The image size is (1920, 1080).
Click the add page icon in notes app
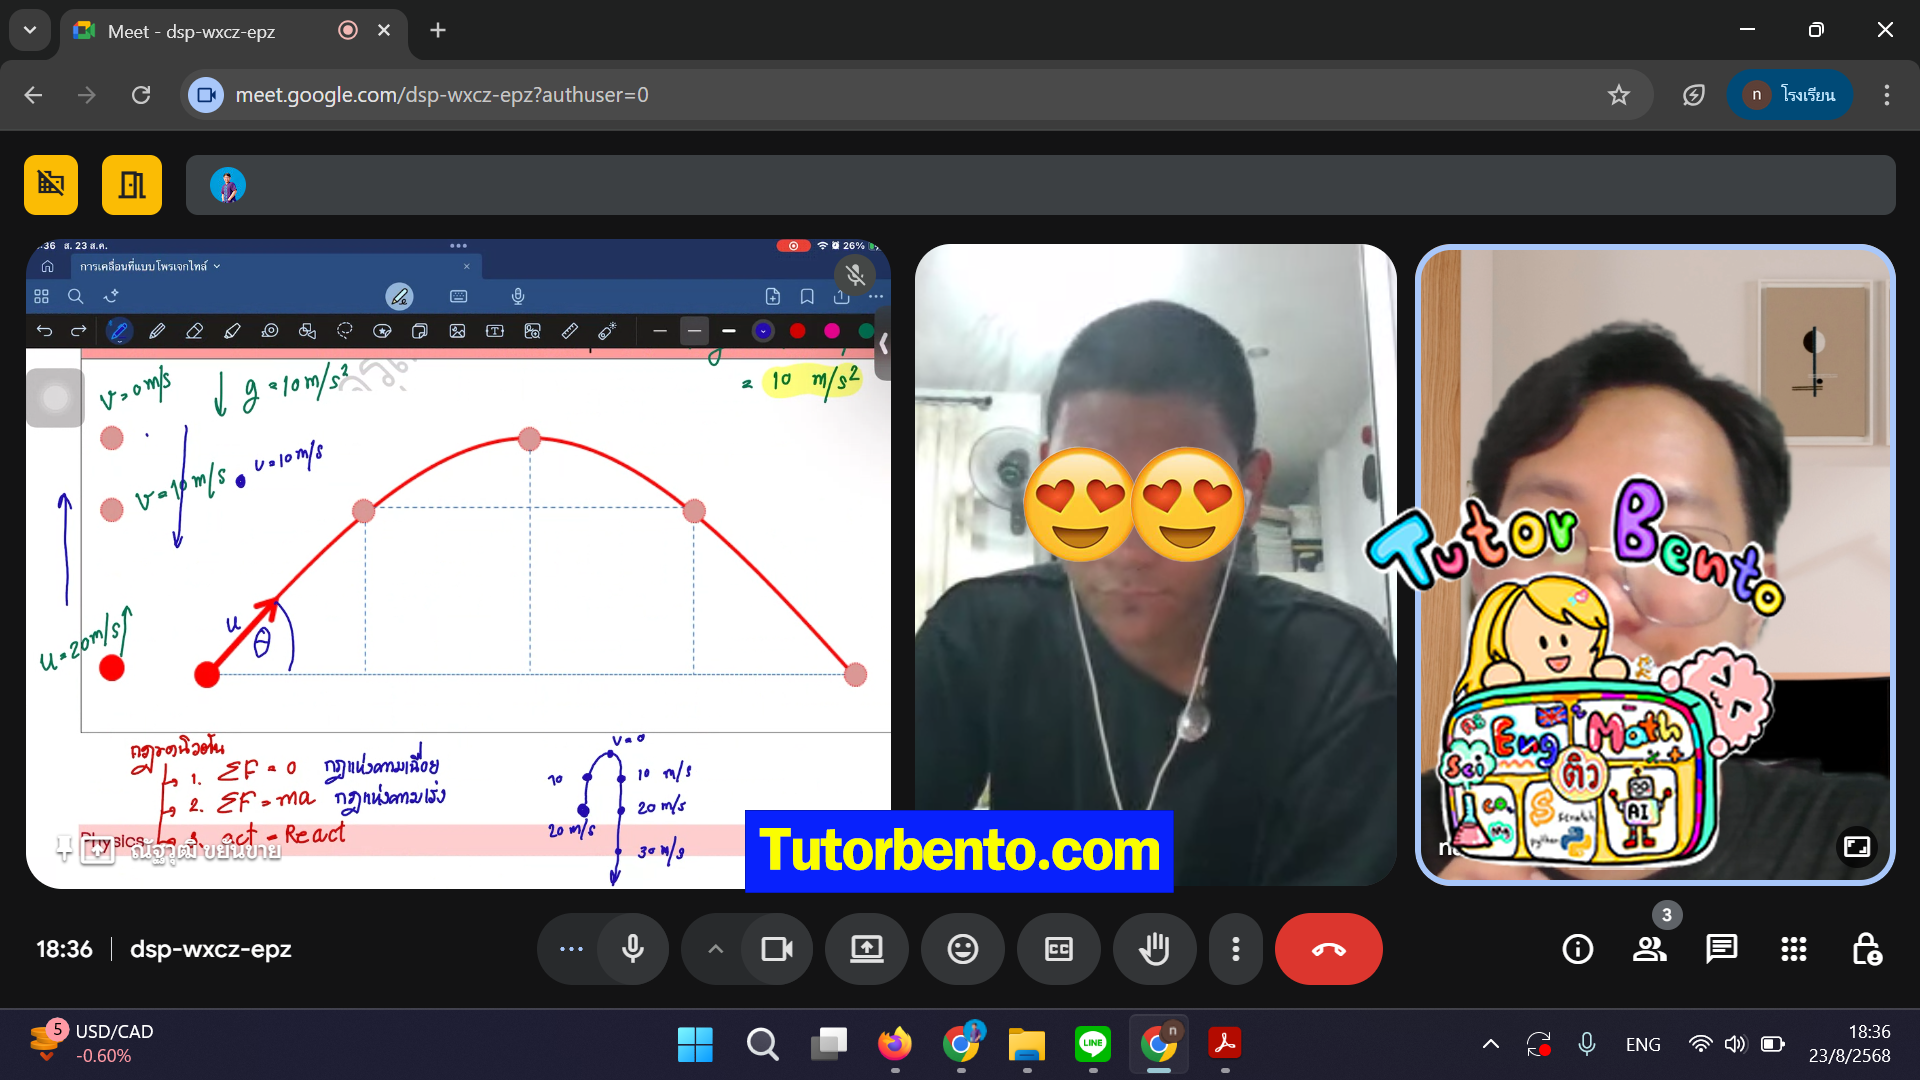pyautogui.click(x=773, y=297)
